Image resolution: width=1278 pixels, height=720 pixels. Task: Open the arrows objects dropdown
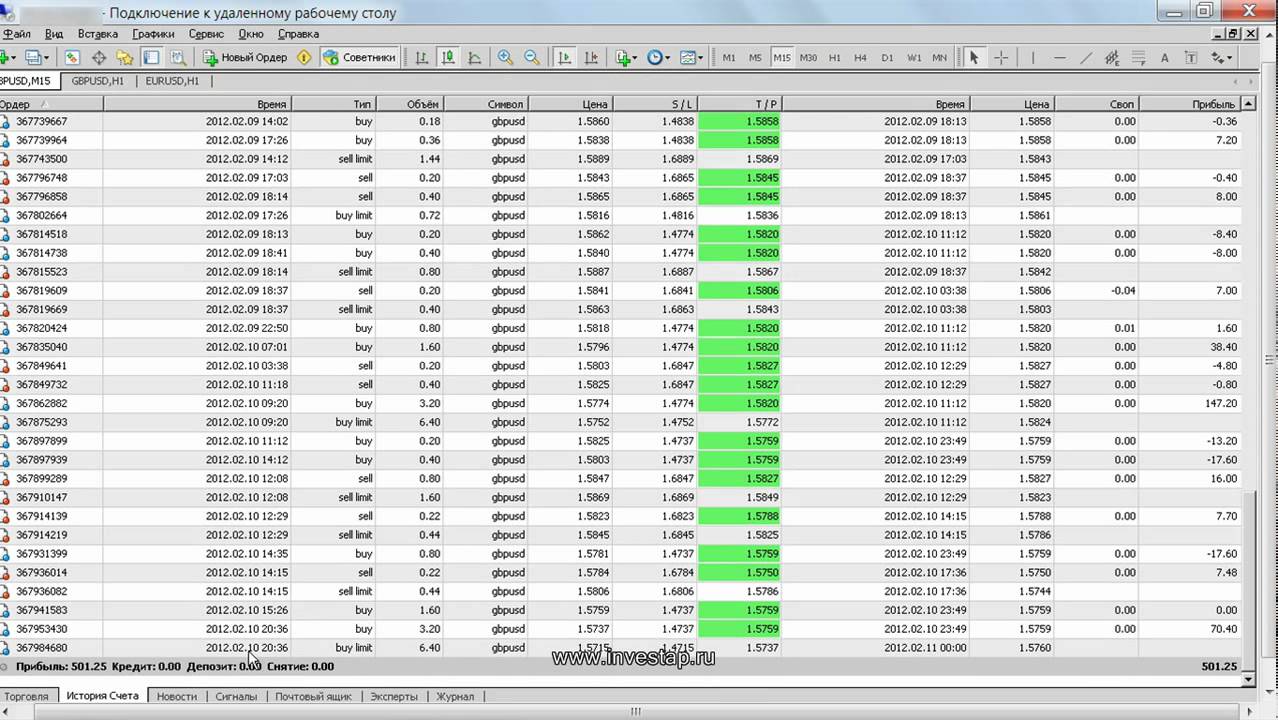tap(1221, 57)
